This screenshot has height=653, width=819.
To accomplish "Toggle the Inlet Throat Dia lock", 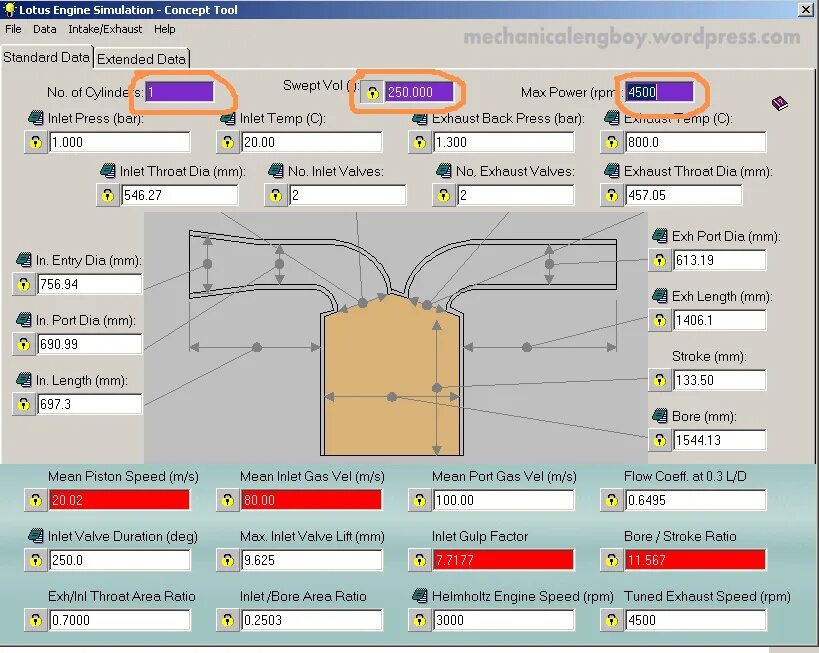I will coord(108,195).
